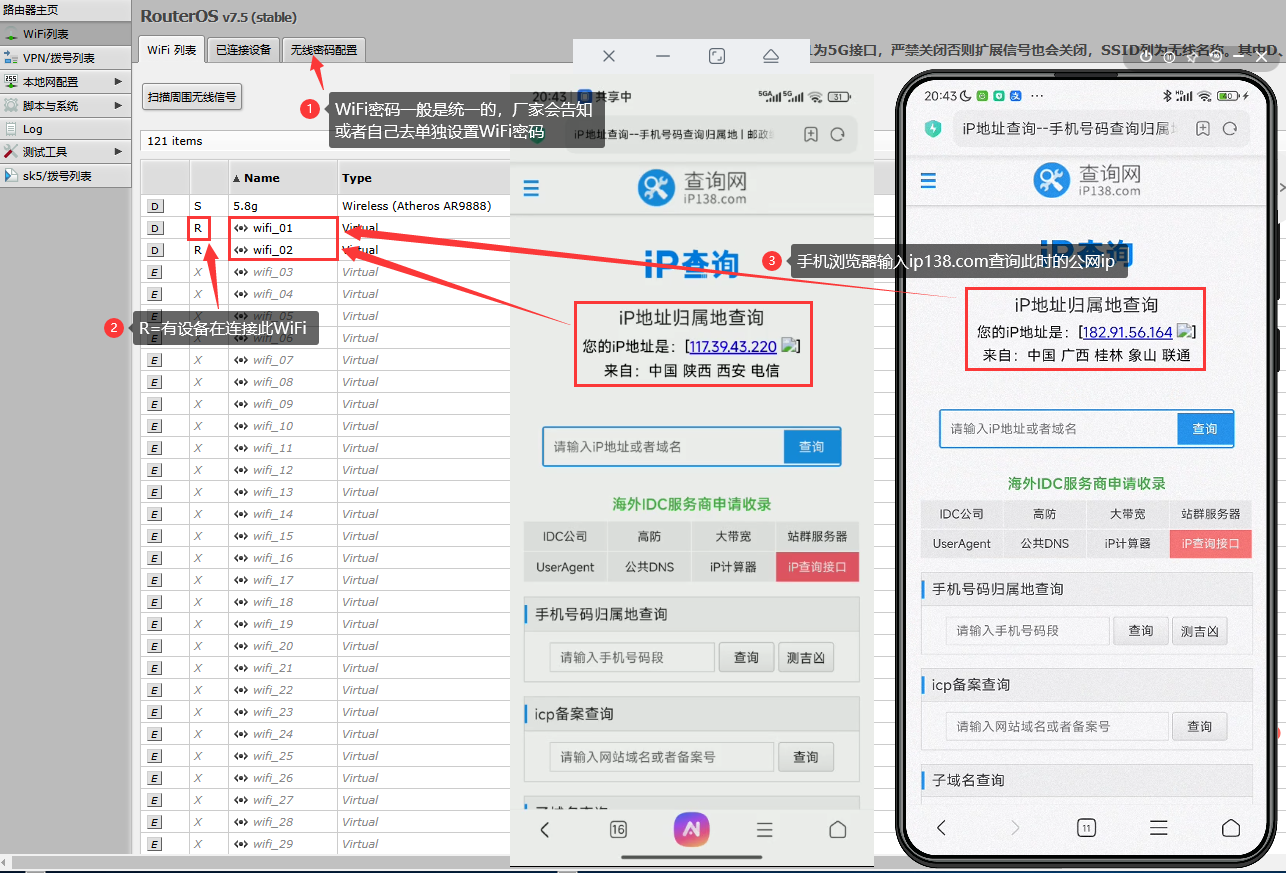Open the 11-tabs switcher icon
Image resolution: width=1286 pixels, height=873 pixels.
(1086, 827)
